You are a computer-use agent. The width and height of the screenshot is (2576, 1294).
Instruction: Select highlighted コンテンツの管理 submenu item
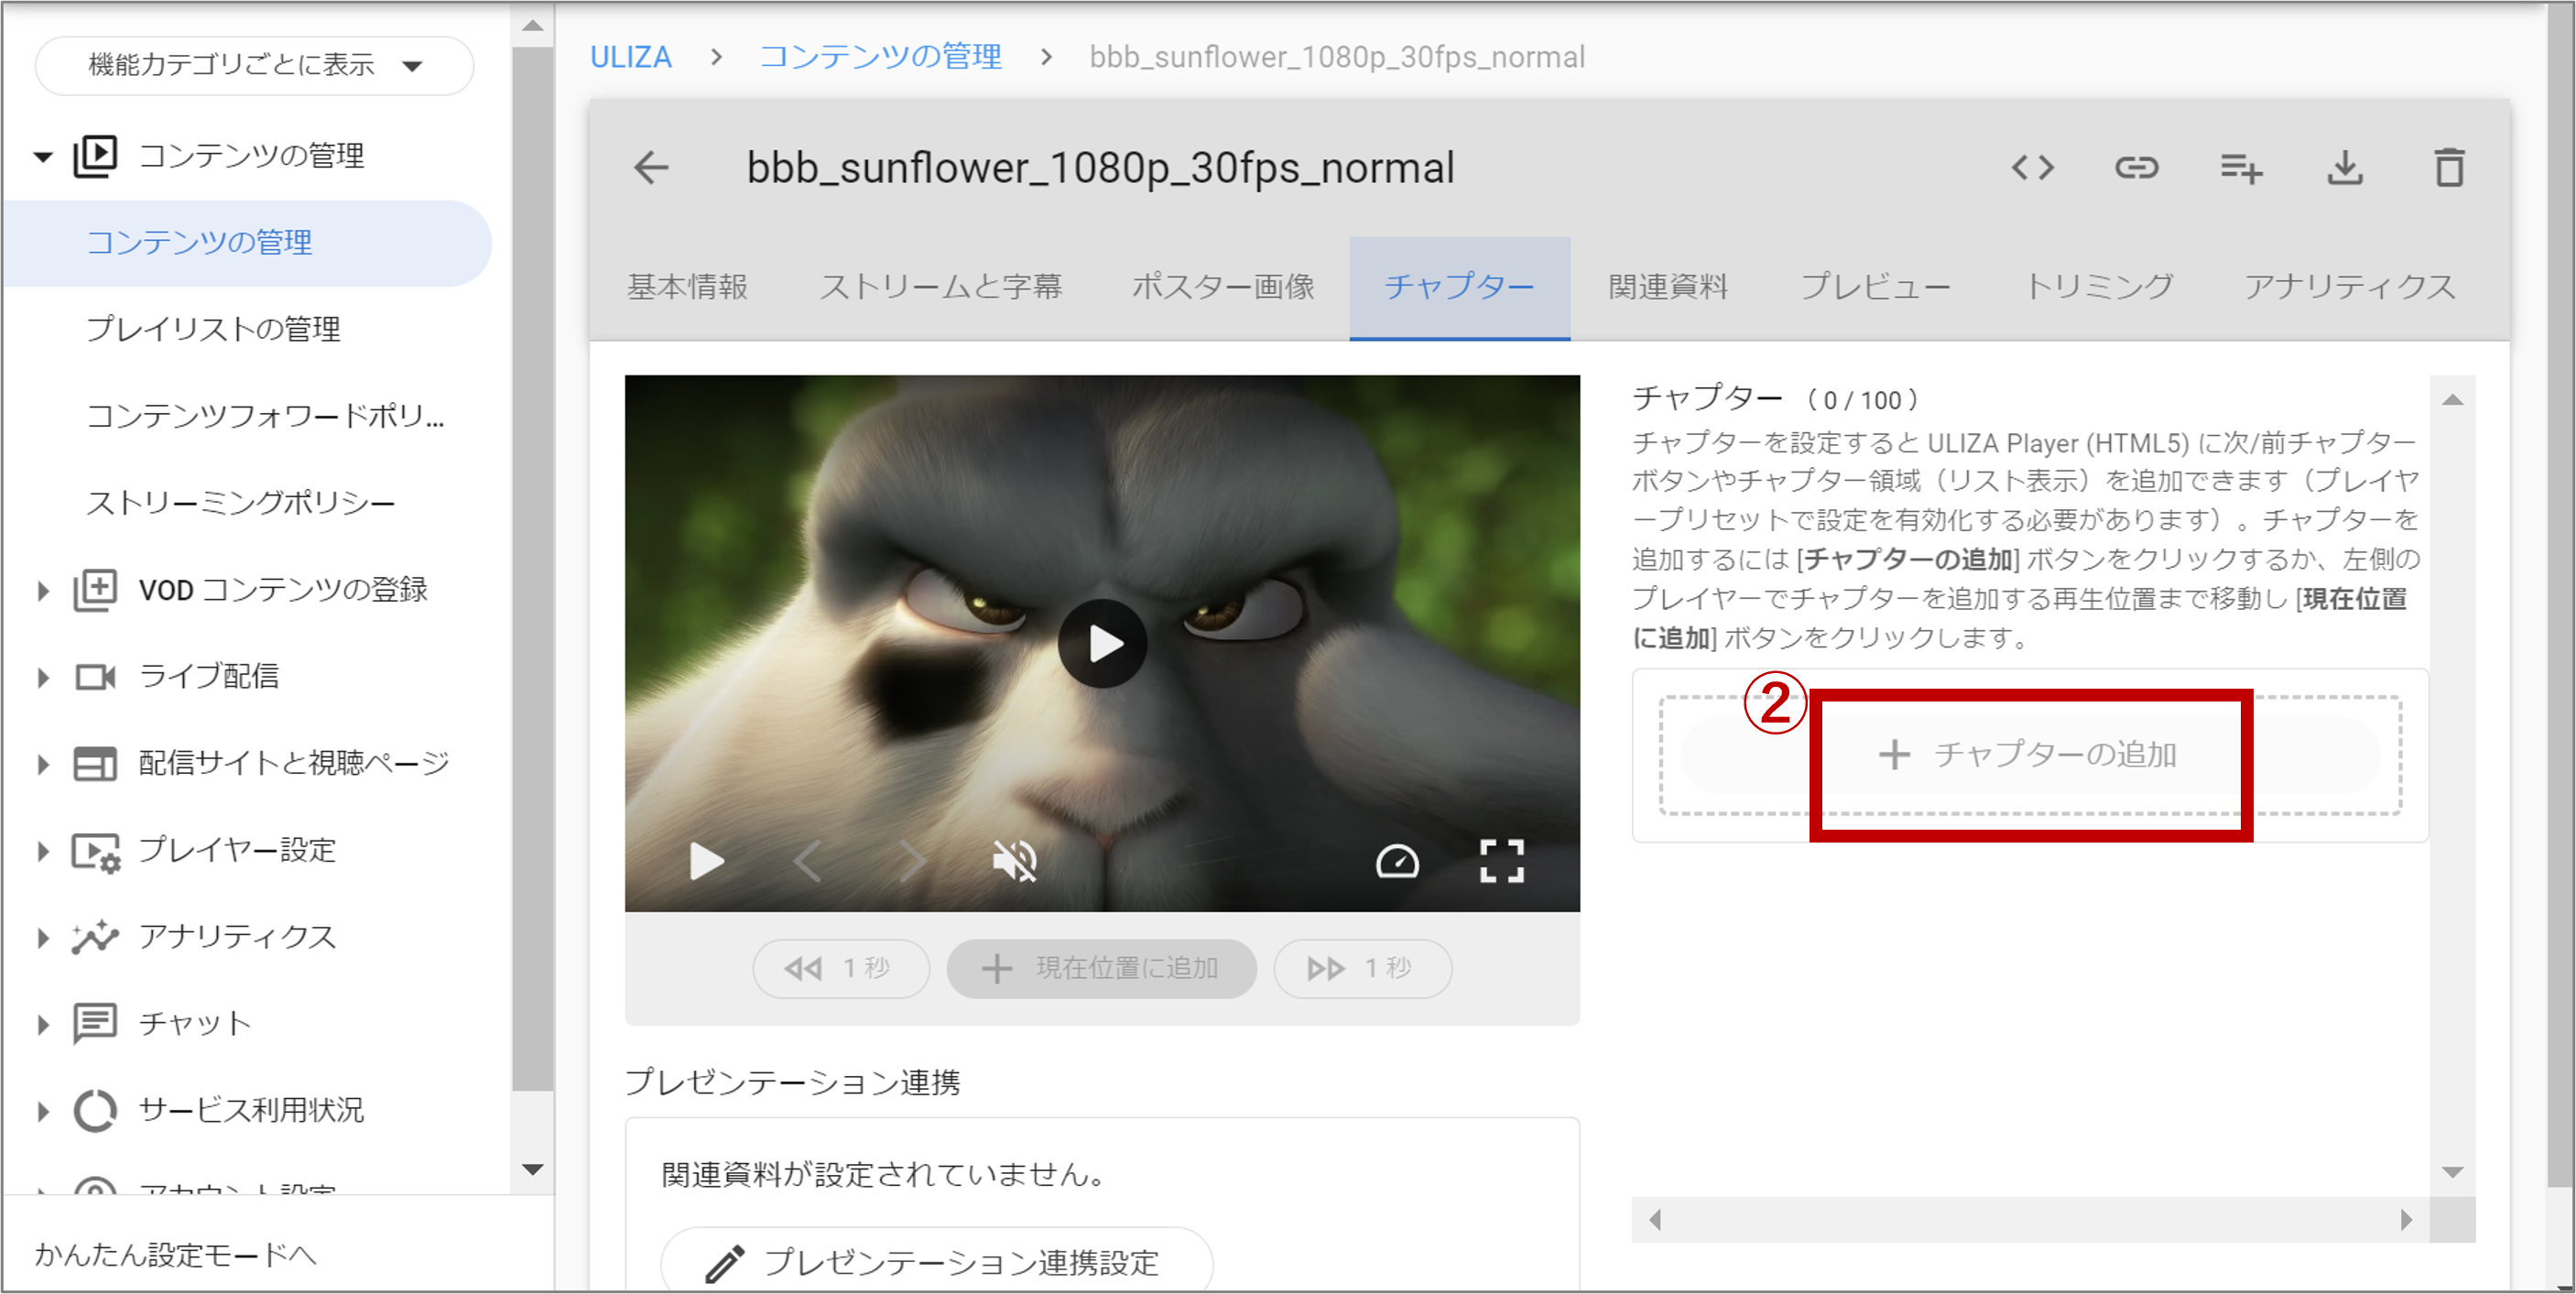(248, 243)
